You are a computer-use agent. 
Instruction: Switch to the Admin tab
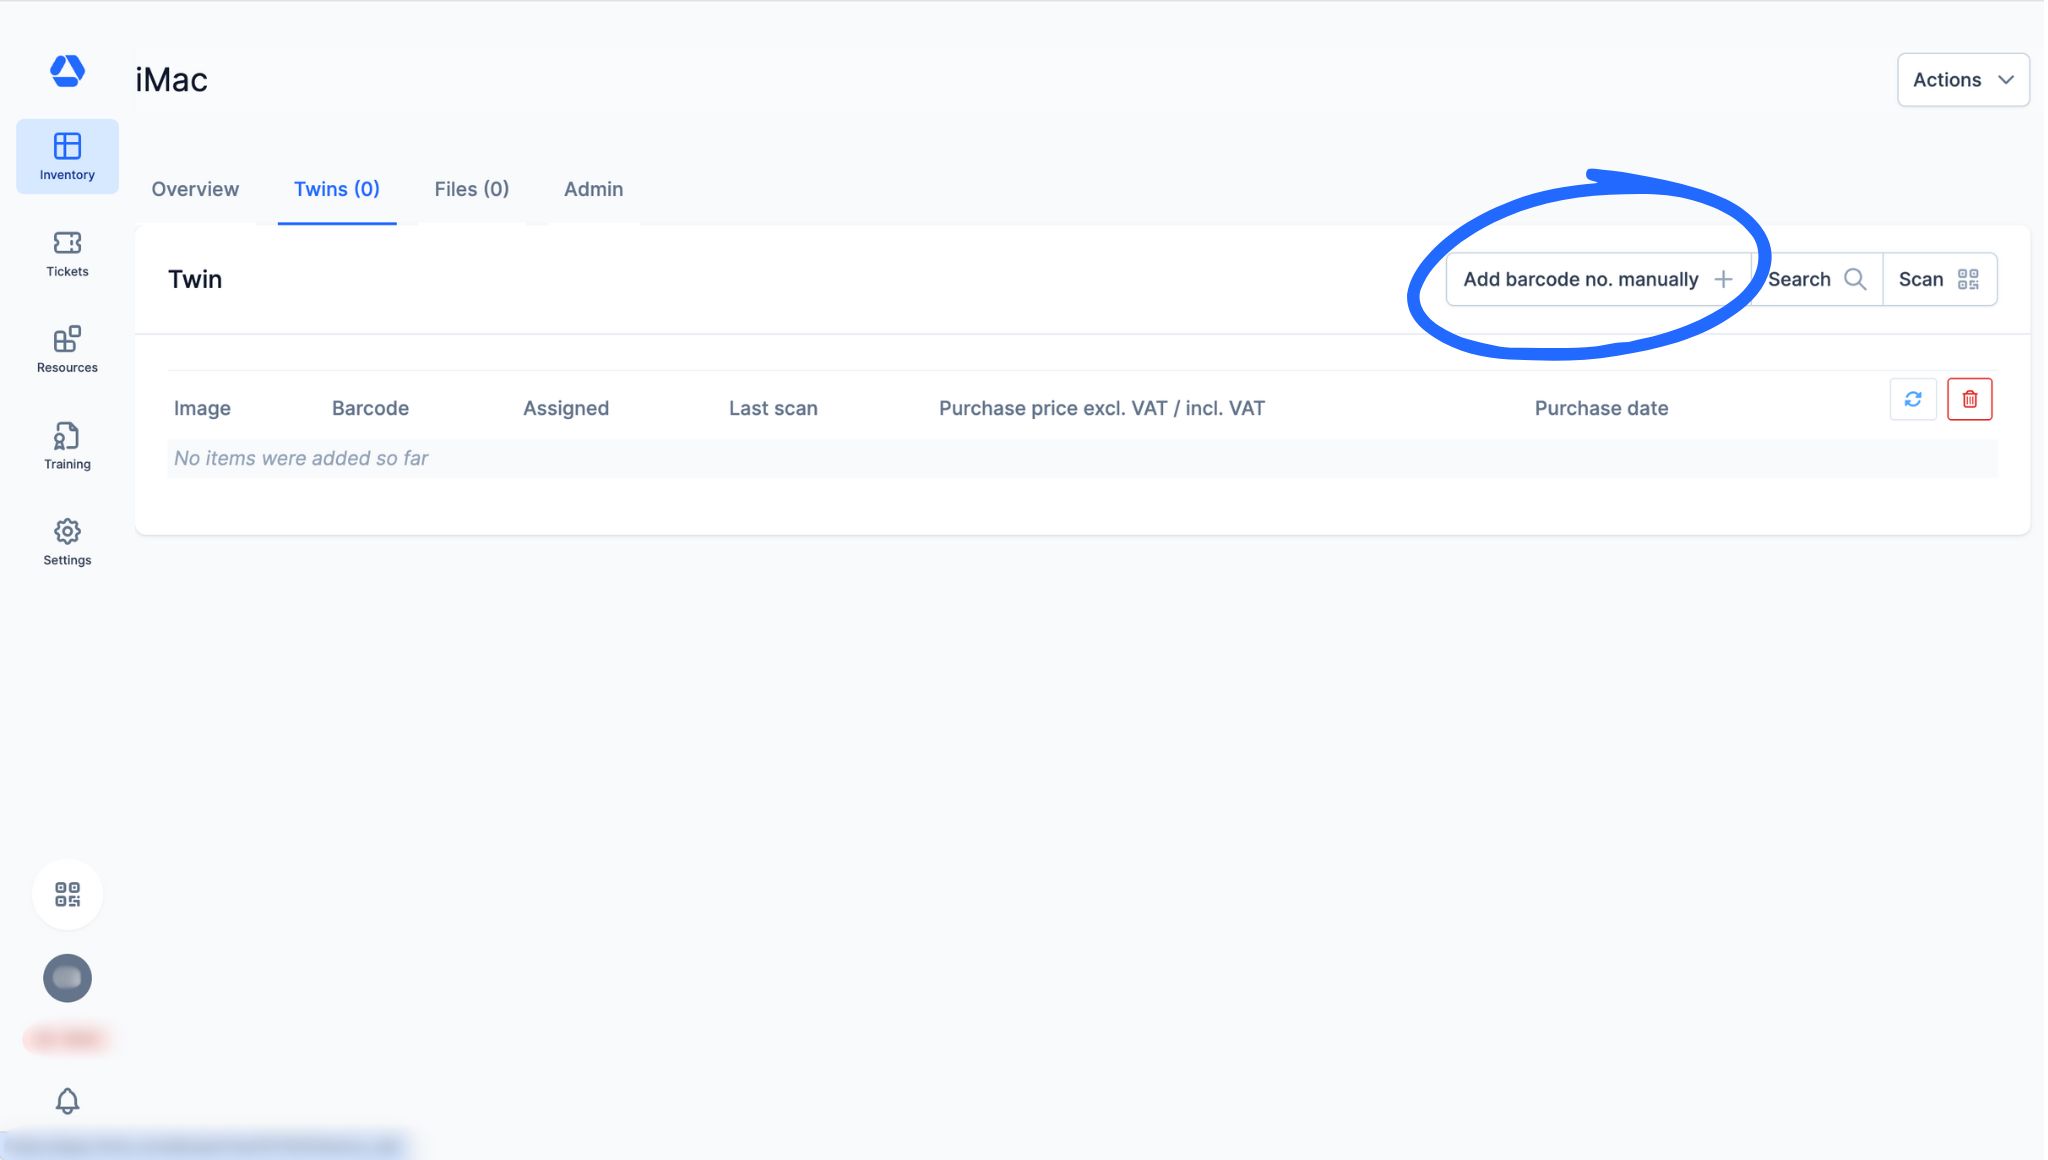tap(593, 189)
